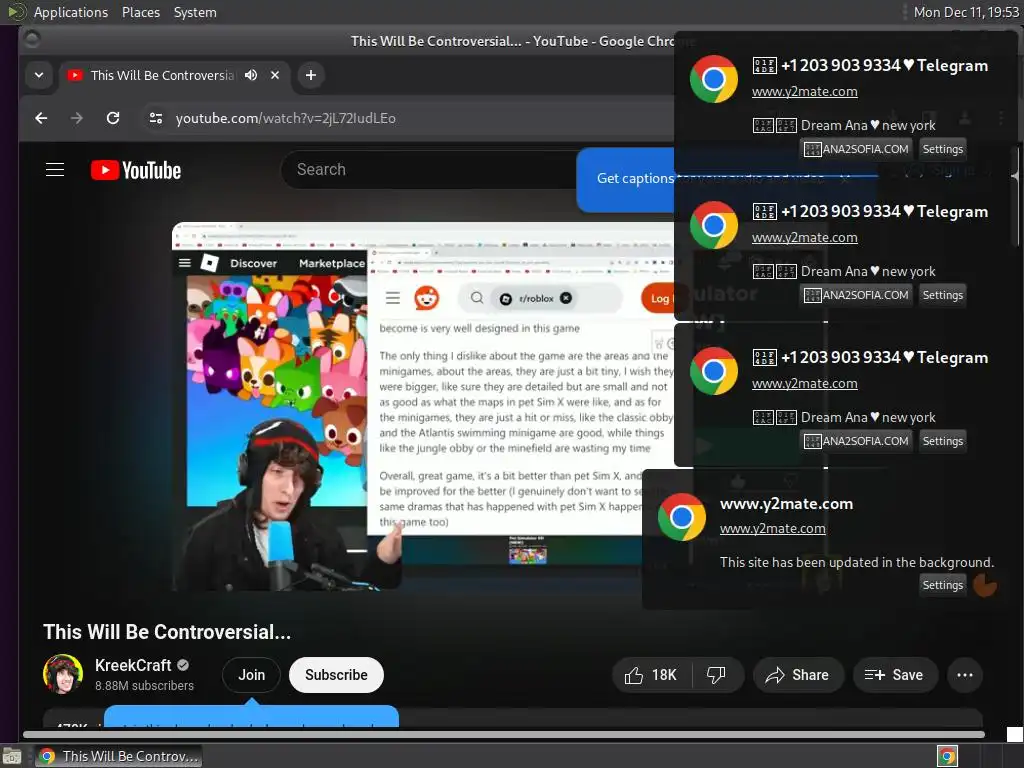Click the YouTube logo
Image resolution: width=1024 pixels, height=768 pixels.
pyautogui.click(x=136, y=170)
